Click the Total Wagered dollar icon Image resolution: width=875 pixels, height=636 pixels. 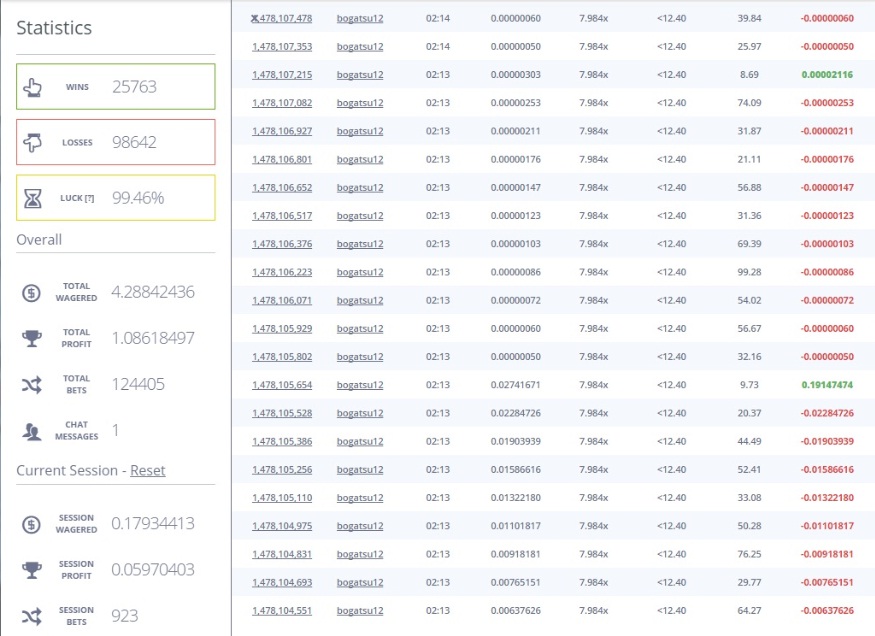[31, 292]
